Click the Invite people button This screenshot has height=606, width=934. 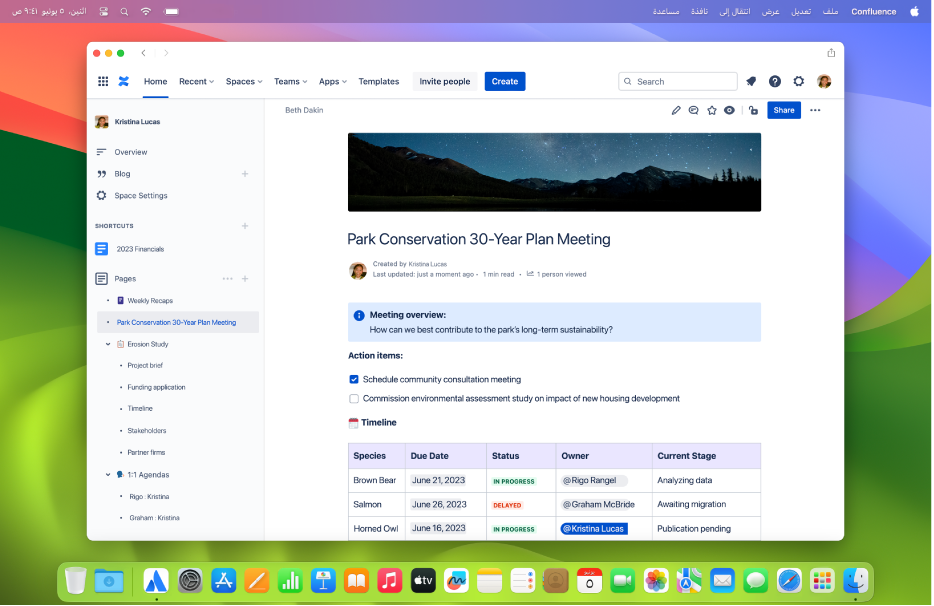pyautogui.click(x=445, y=81)
